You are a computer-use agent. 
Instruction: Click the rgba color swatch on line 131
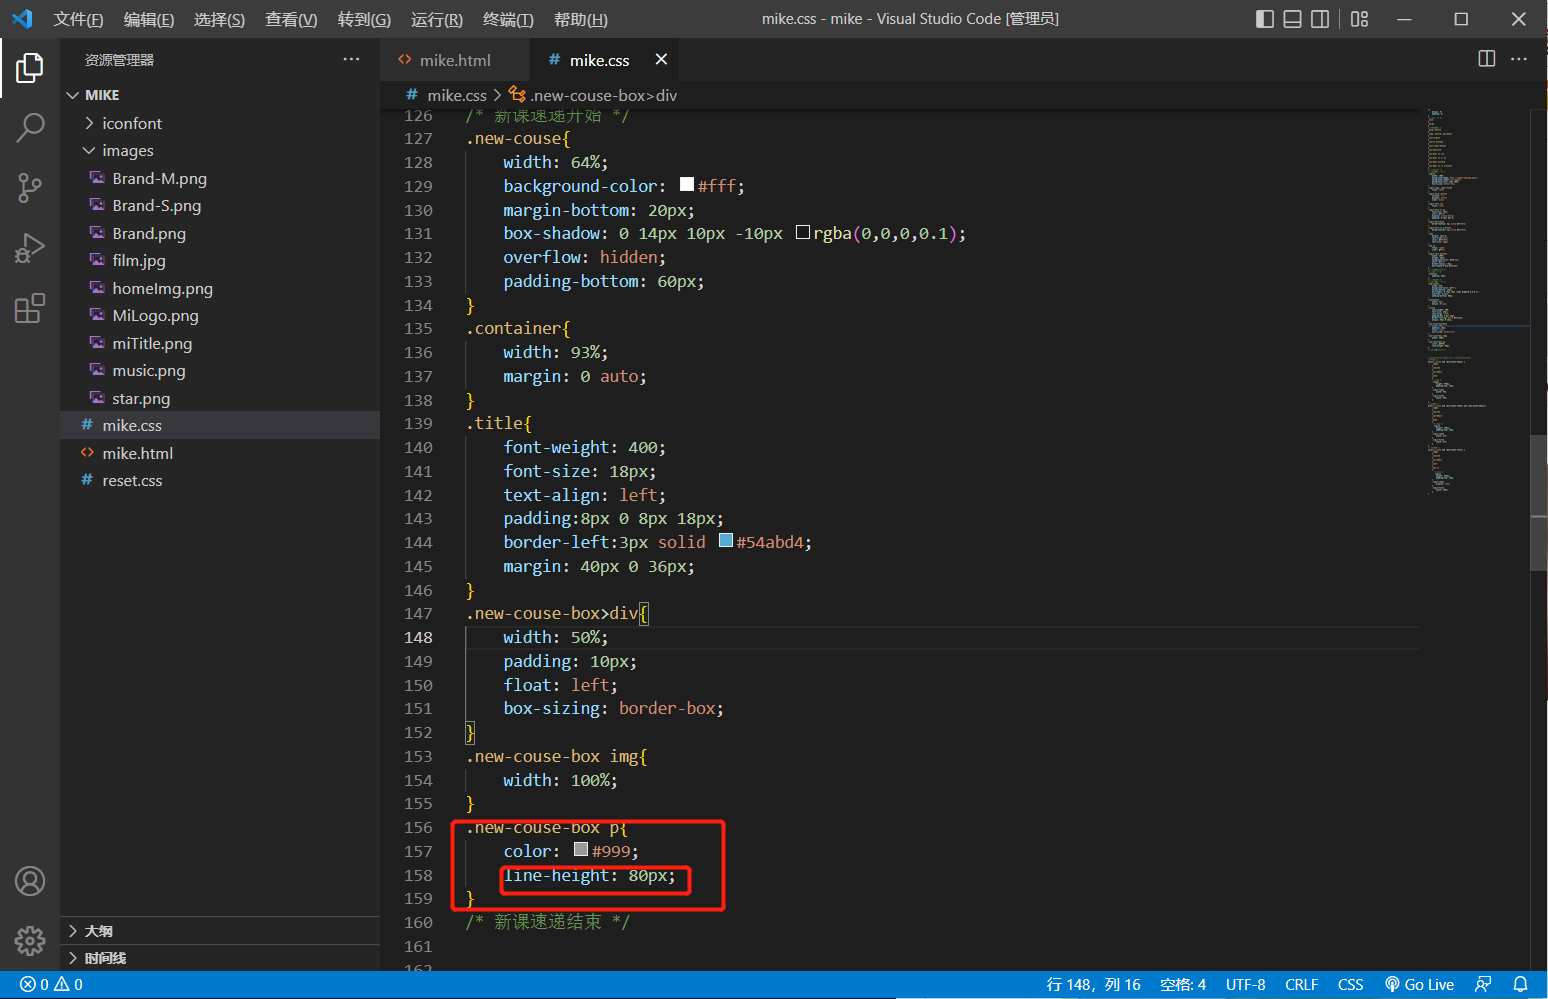click(x=803, y=232)
